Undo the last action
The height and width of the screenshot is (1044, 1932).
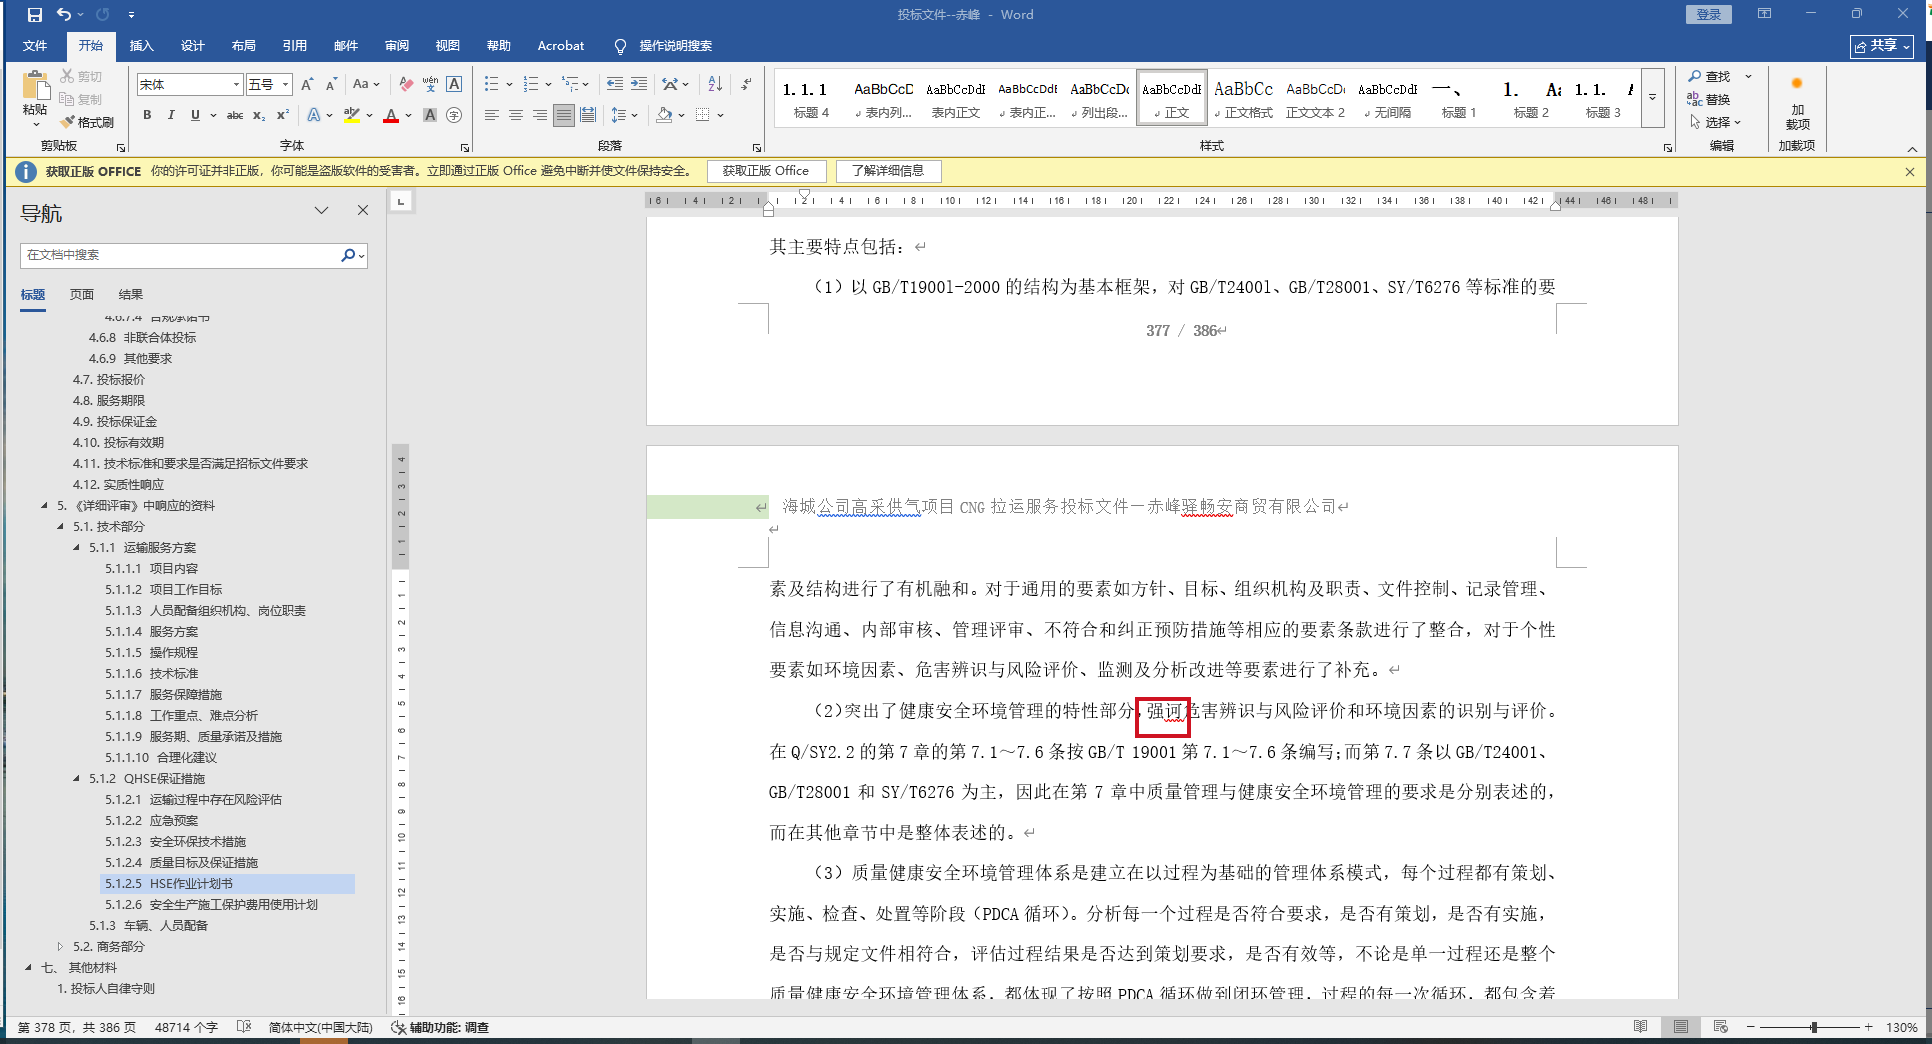[x=64, y=15]
